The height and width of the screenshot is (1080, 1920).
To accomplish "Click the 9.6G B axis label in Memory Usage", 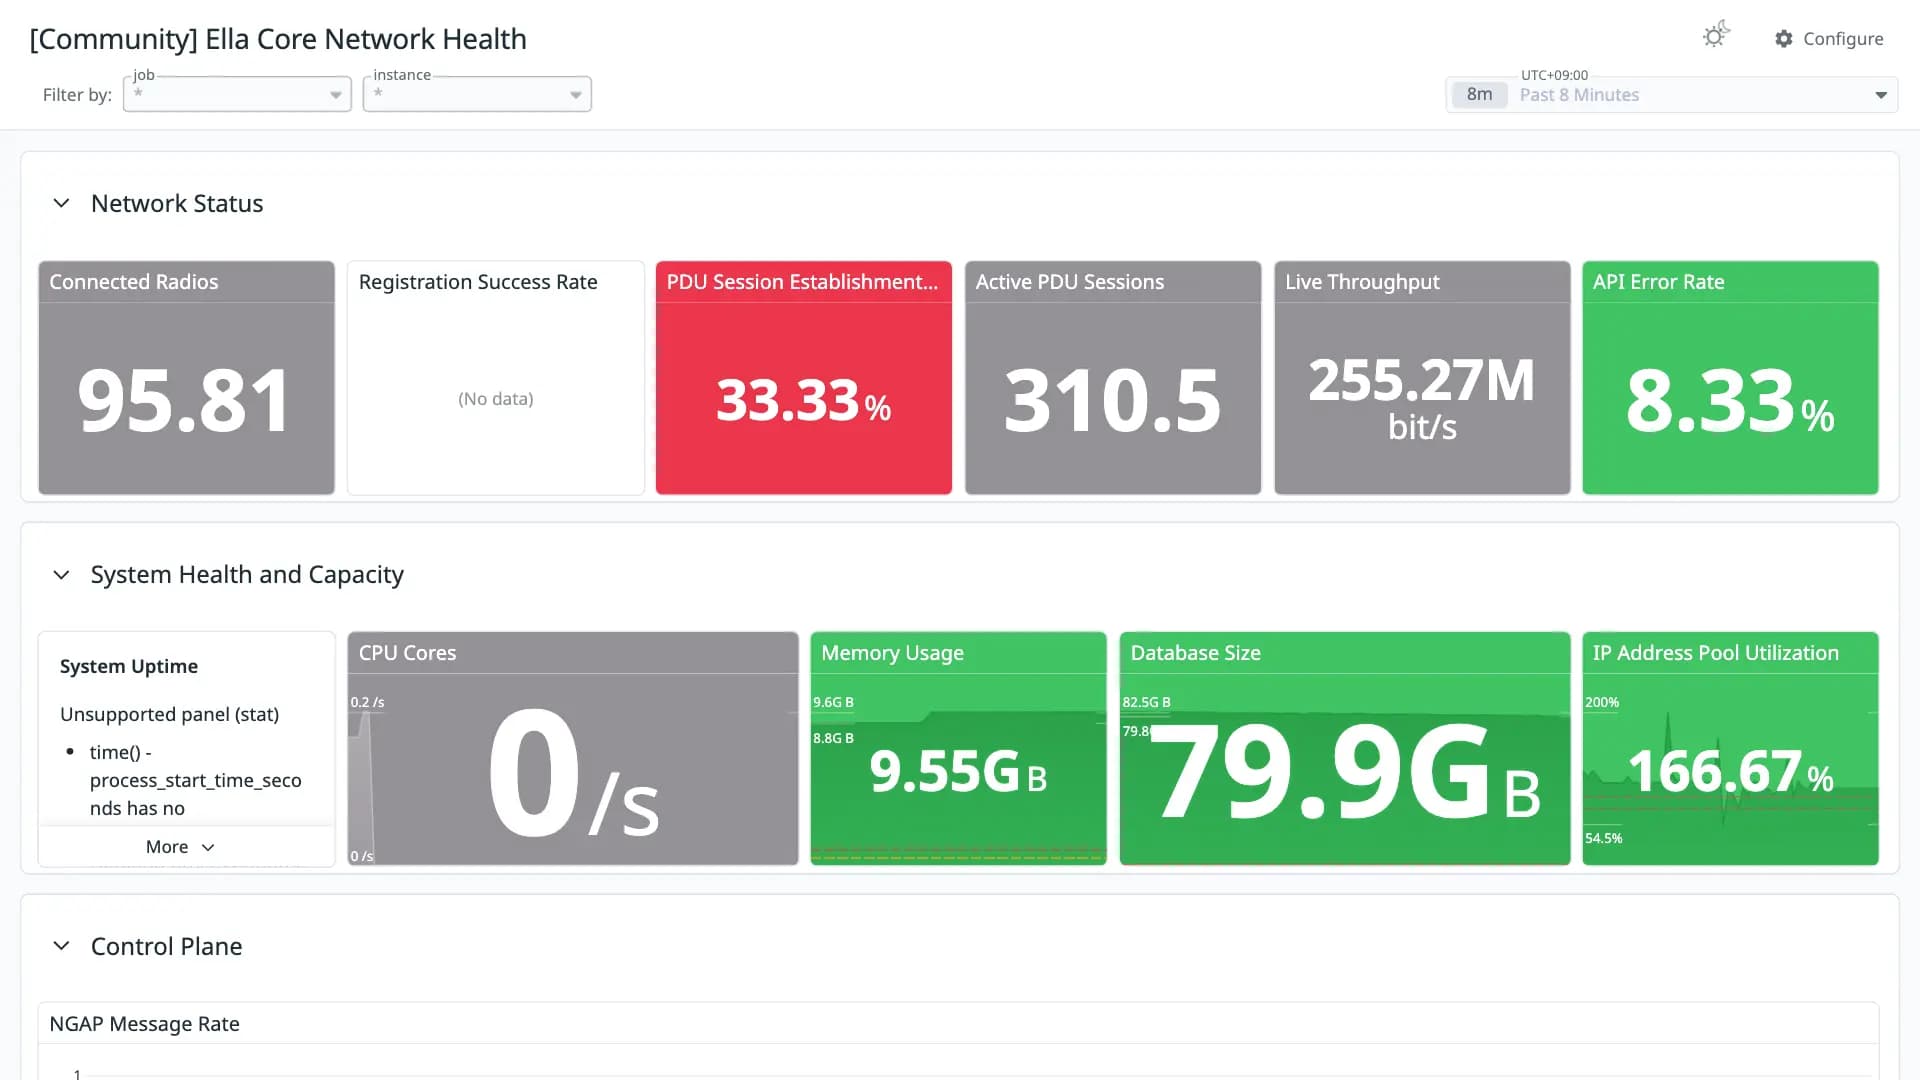I will coord(833,702).
